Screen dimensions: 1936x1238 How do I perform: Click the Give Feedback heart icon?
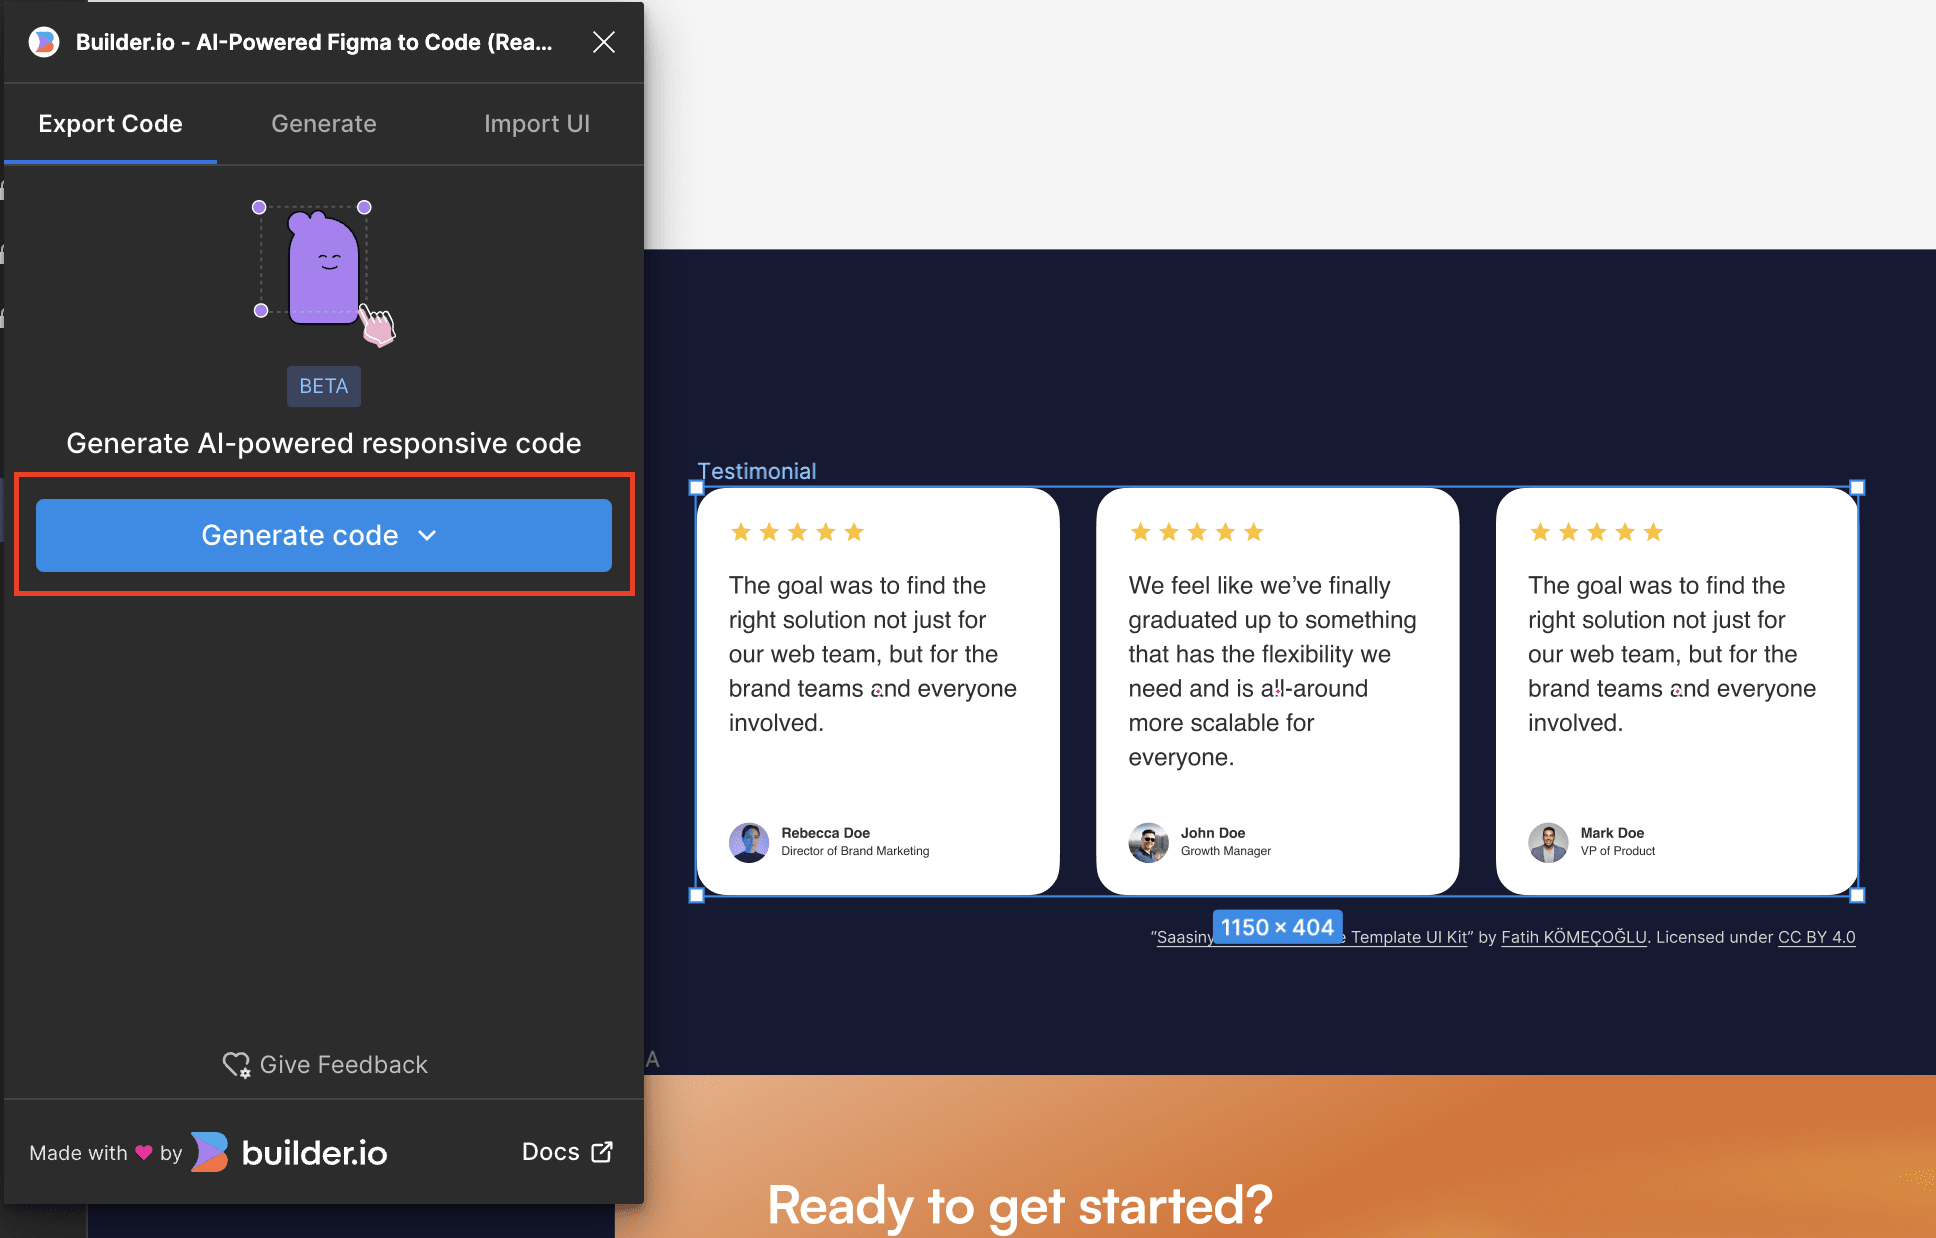(x=236, y=1065)
